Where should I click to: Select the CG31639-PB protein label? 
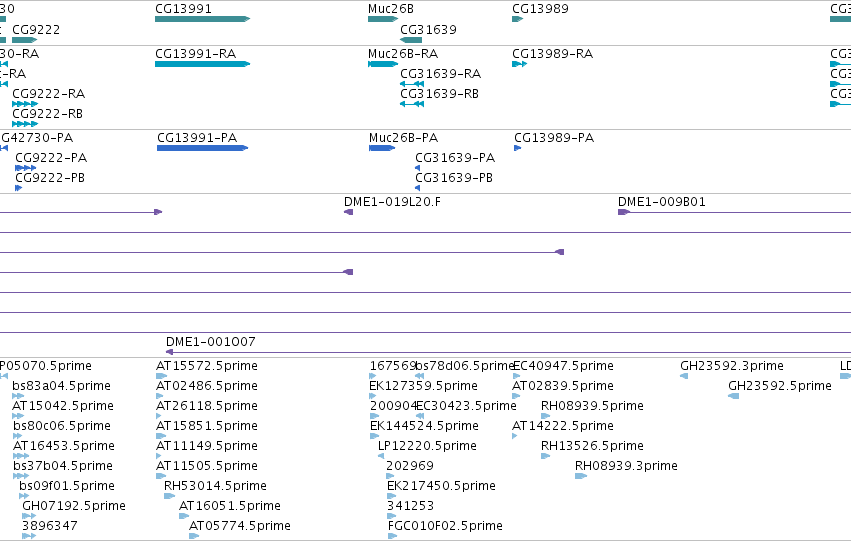[454, 177]
